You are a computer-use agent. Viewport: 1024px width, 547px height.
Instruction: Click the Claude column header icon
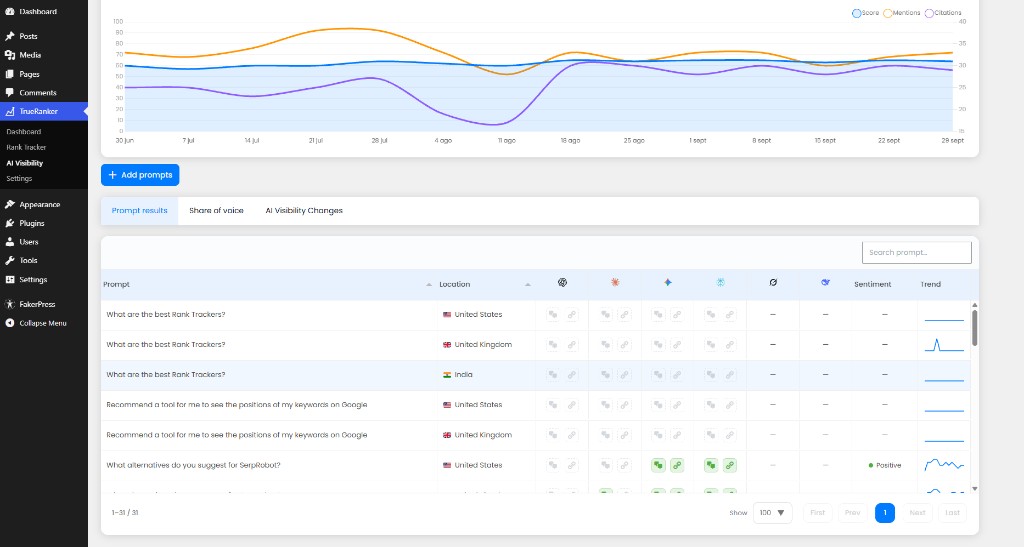click(615, 283)
